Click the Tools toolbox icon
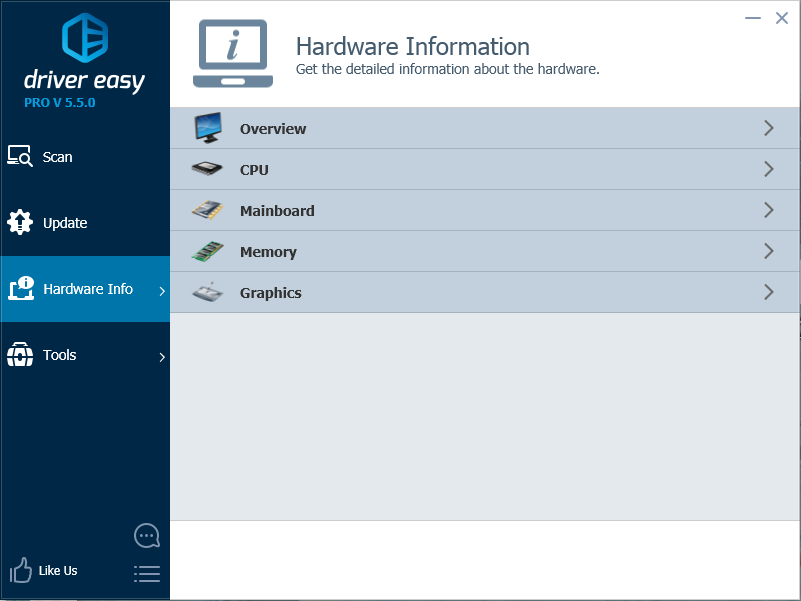 pyautogui.click(x=20, y=355)
